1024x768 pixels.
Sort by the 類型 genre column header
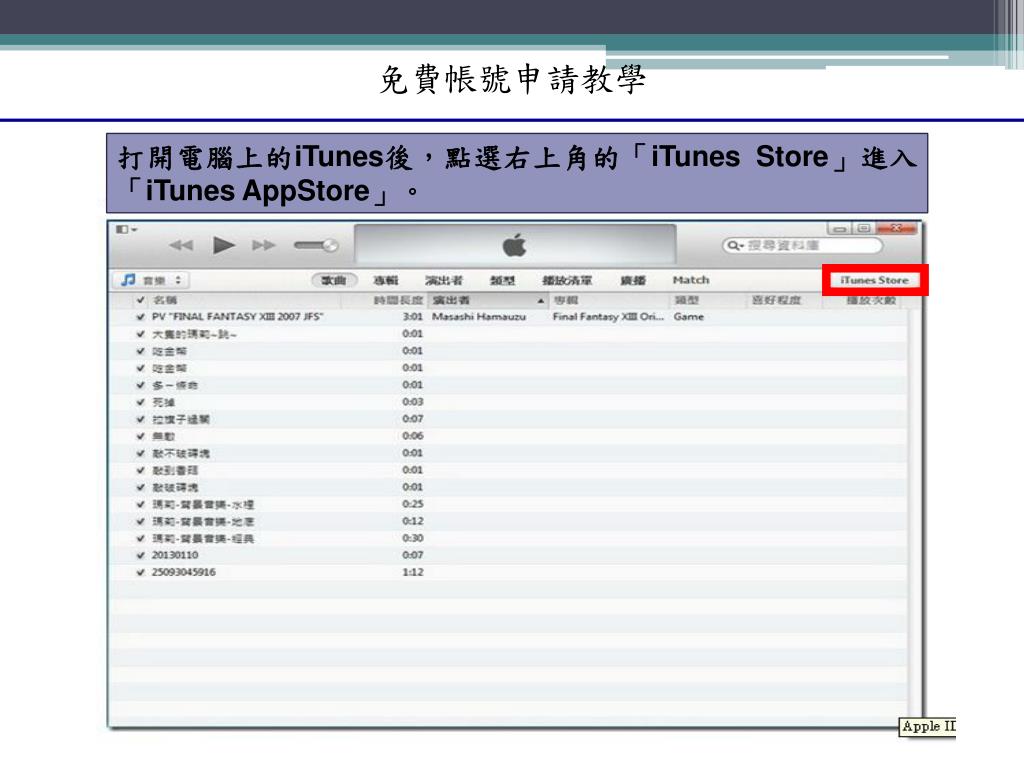tap(687, 300)
